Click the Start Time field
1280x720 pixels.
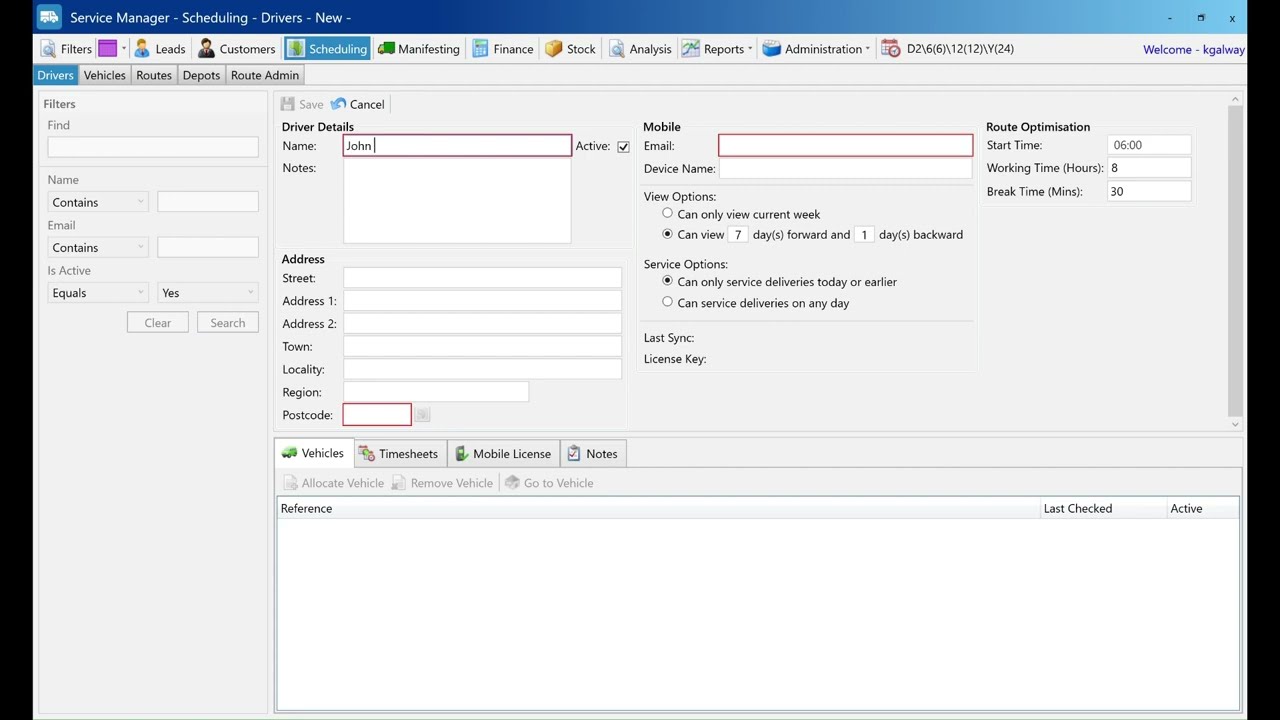point(1149,145)
